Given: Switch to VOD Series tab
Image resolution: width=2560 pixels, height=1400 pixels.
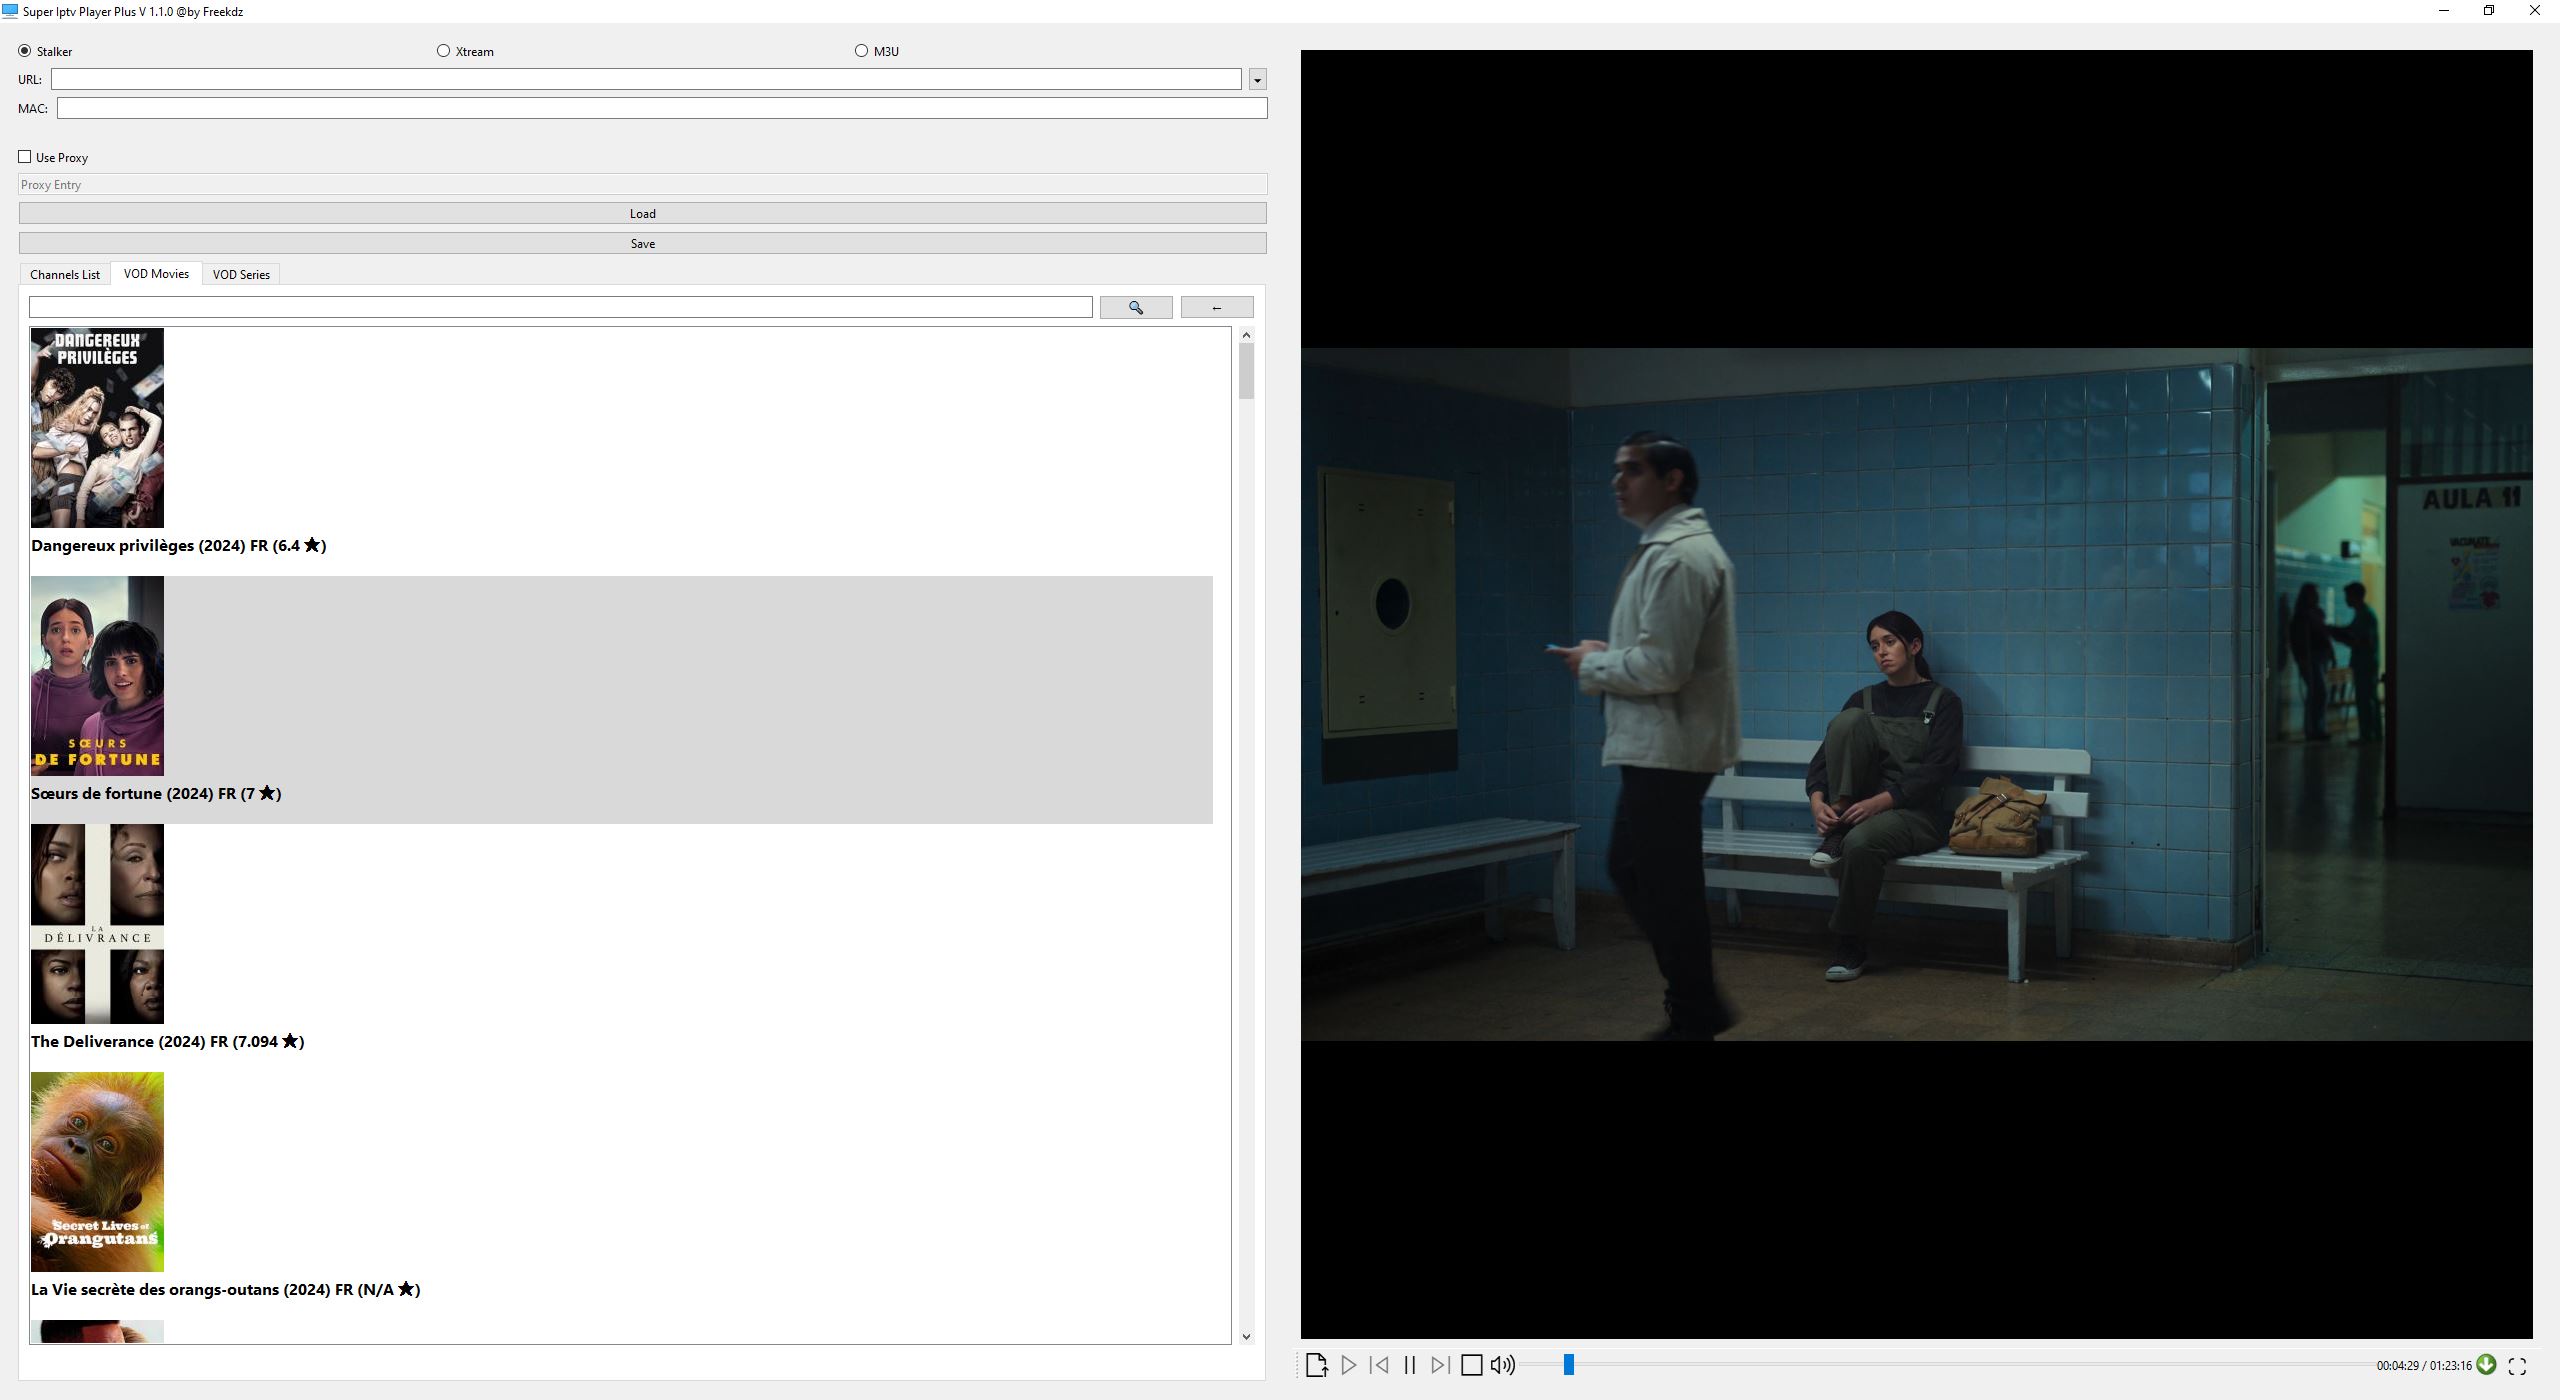Looking at the screenshot, I should click(241, 274).
